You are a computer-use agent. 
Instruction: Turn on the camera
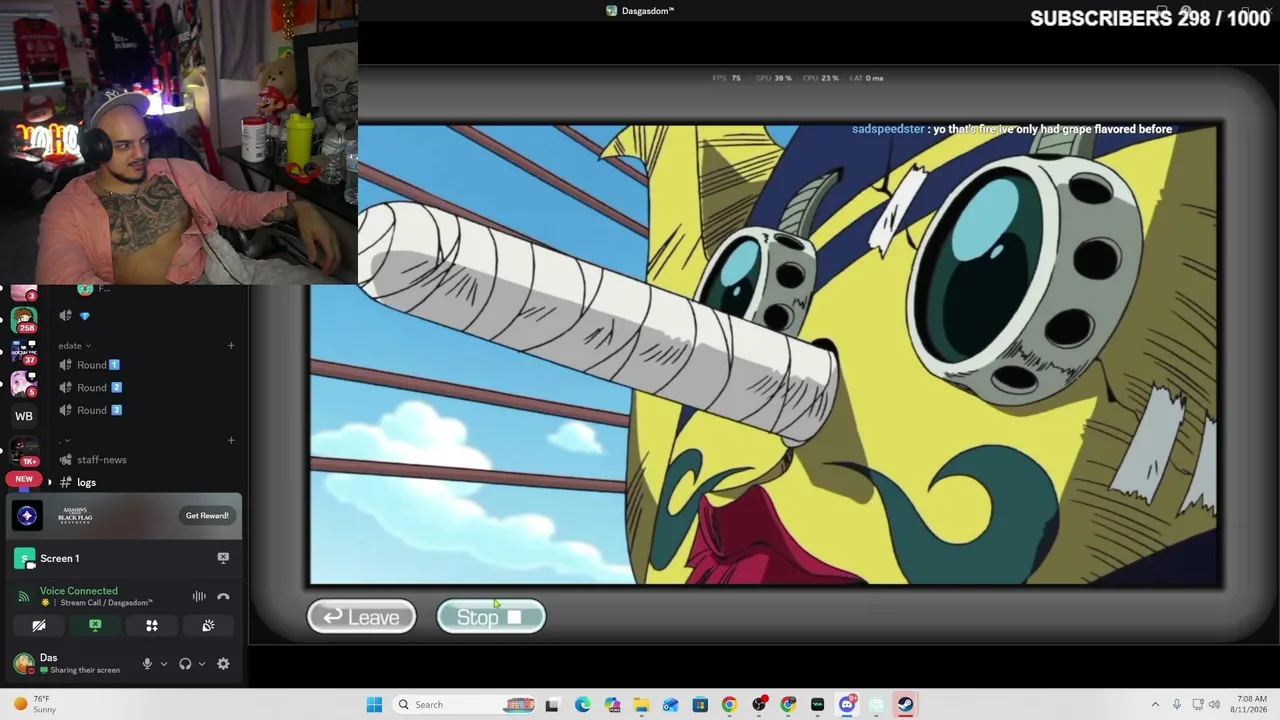(39, 626)
